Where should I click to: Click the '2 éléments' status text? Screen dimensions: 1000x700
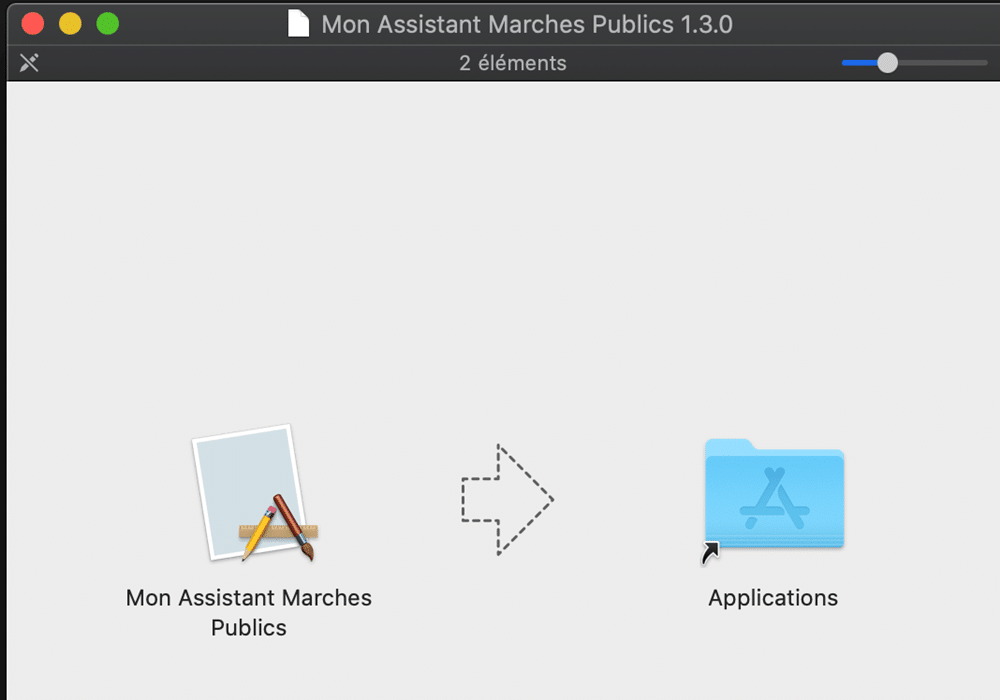tap(512, 63)
